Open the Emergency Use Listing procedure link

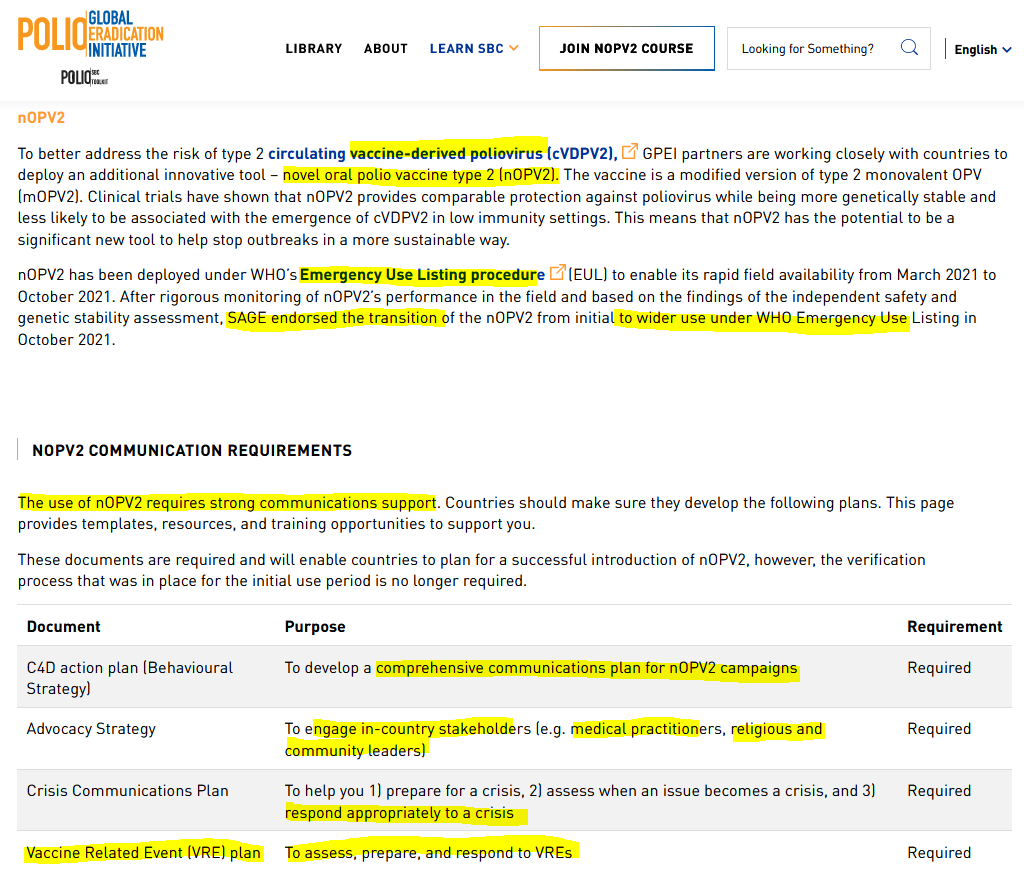pyautogui.click(x=422, y=275)
